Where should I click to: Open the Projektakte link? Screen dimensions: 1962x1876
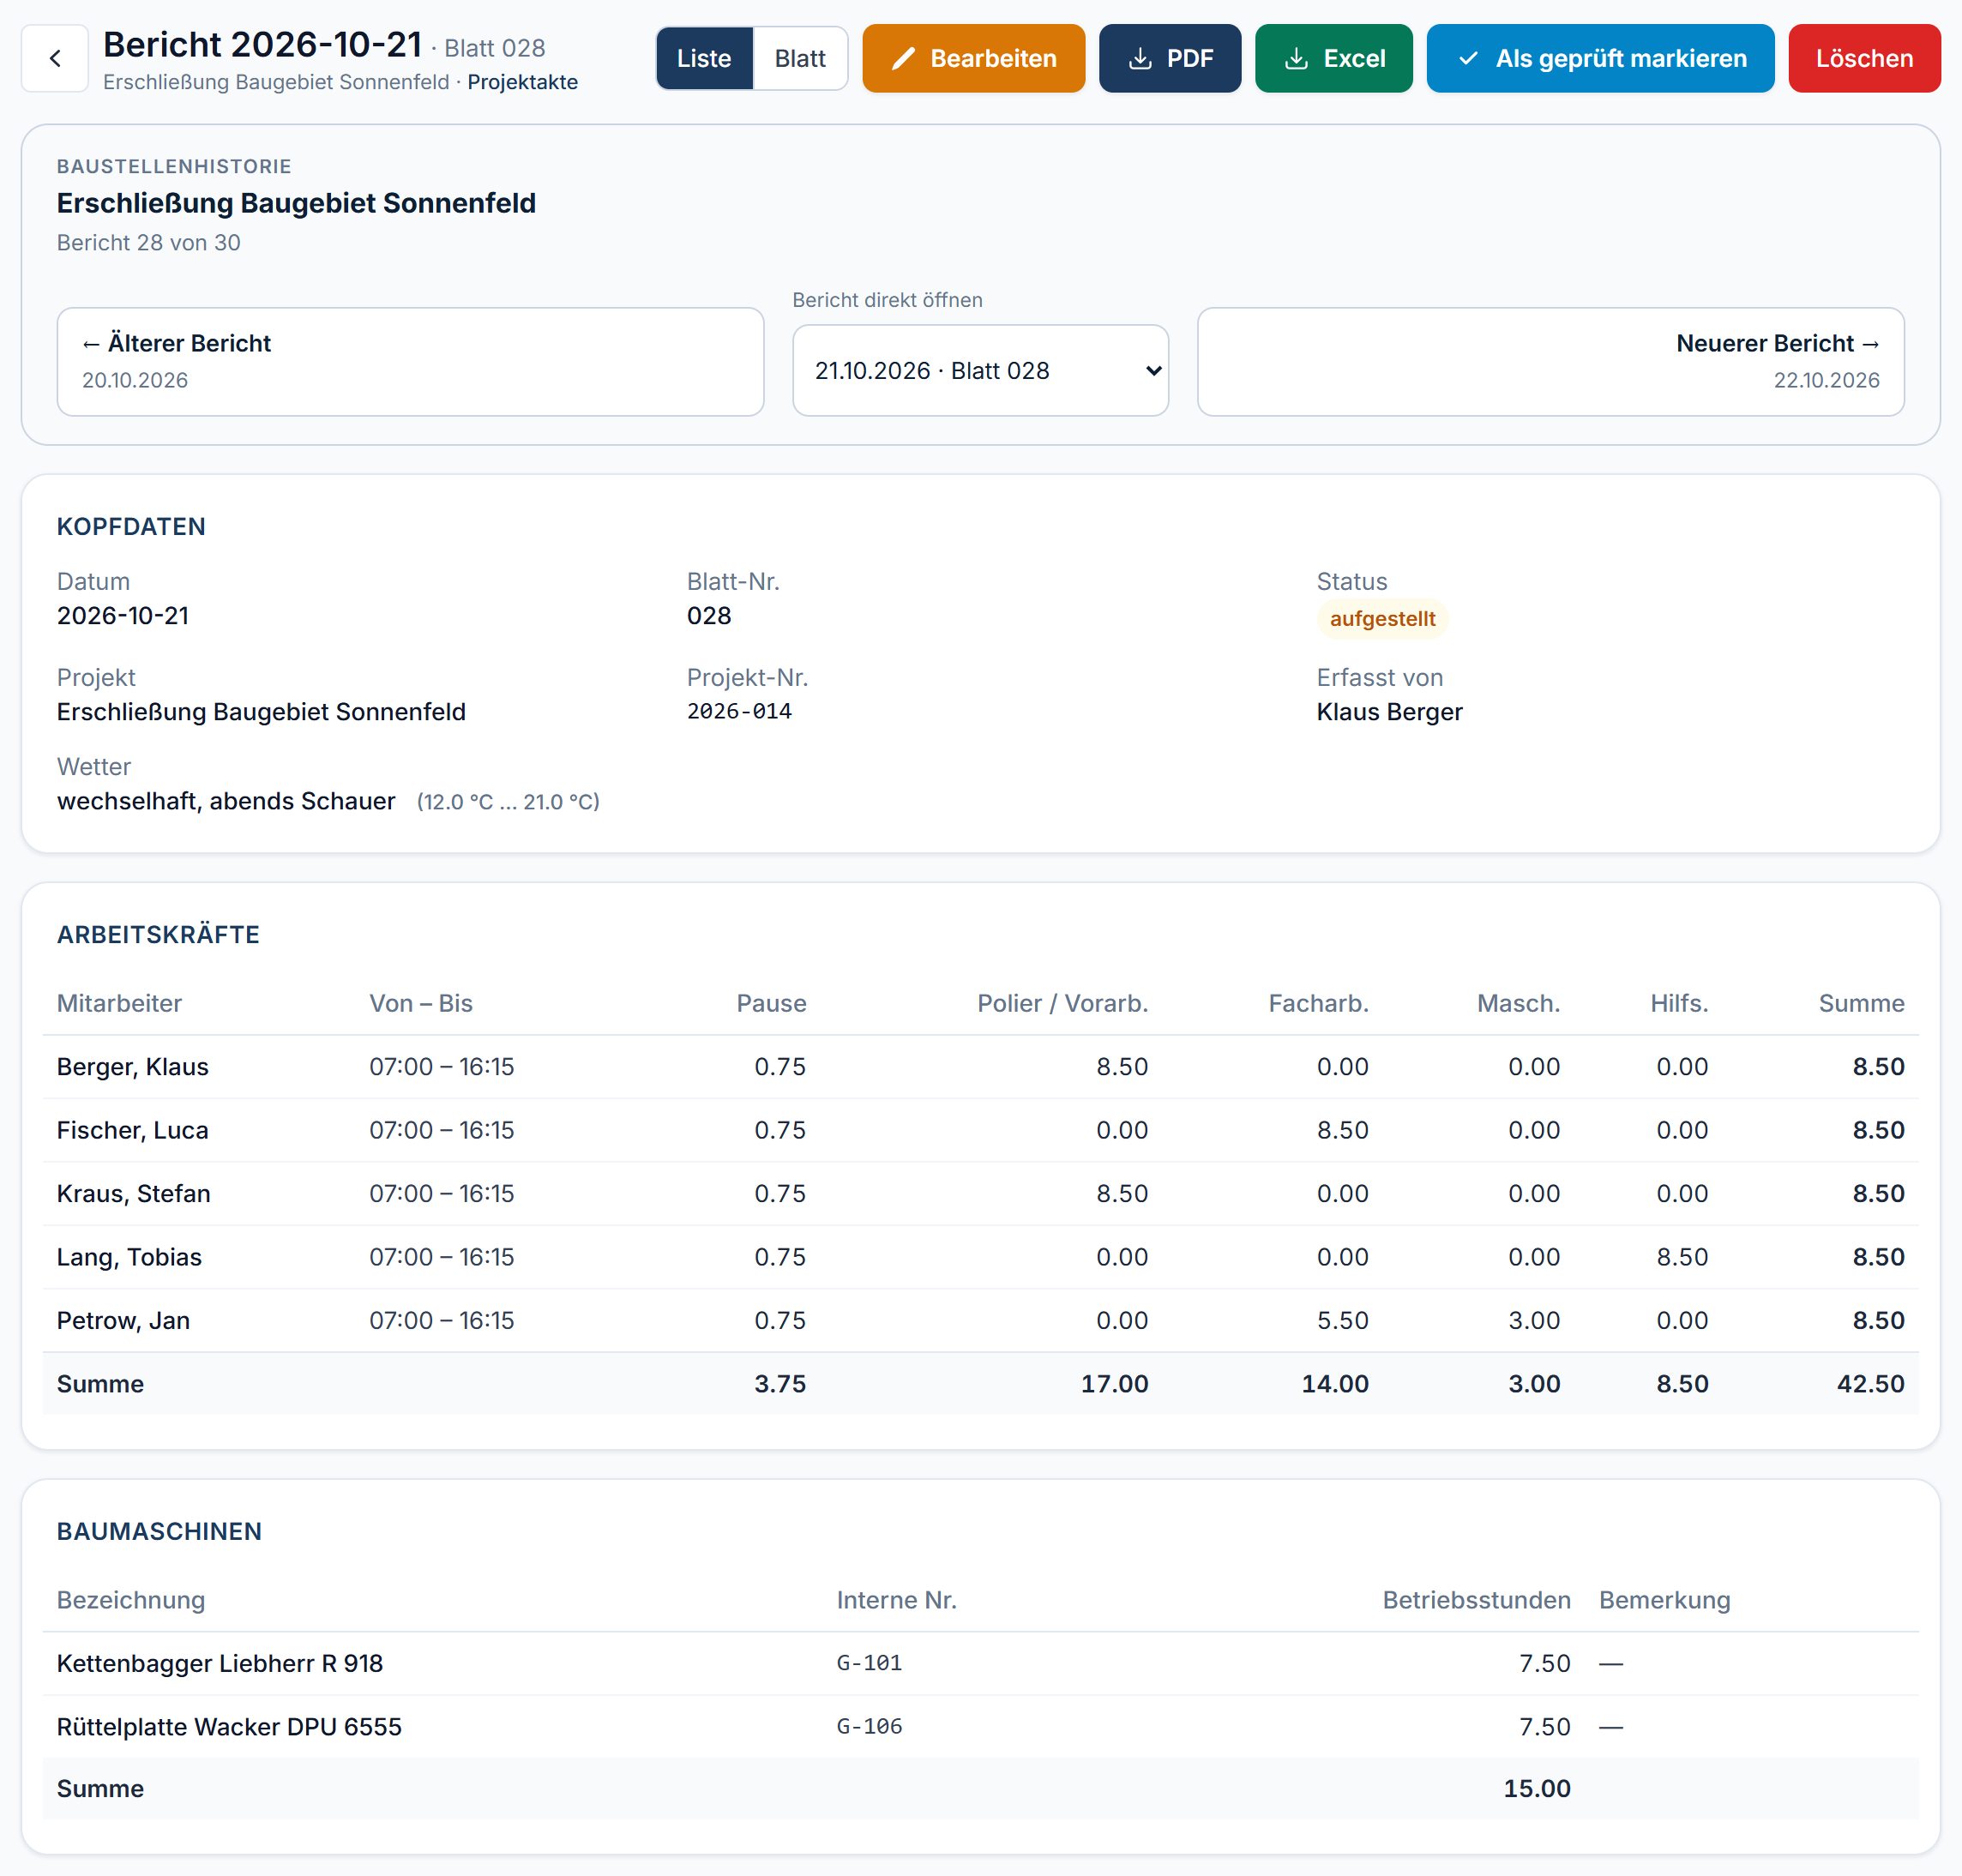click(x=522, y=82)
